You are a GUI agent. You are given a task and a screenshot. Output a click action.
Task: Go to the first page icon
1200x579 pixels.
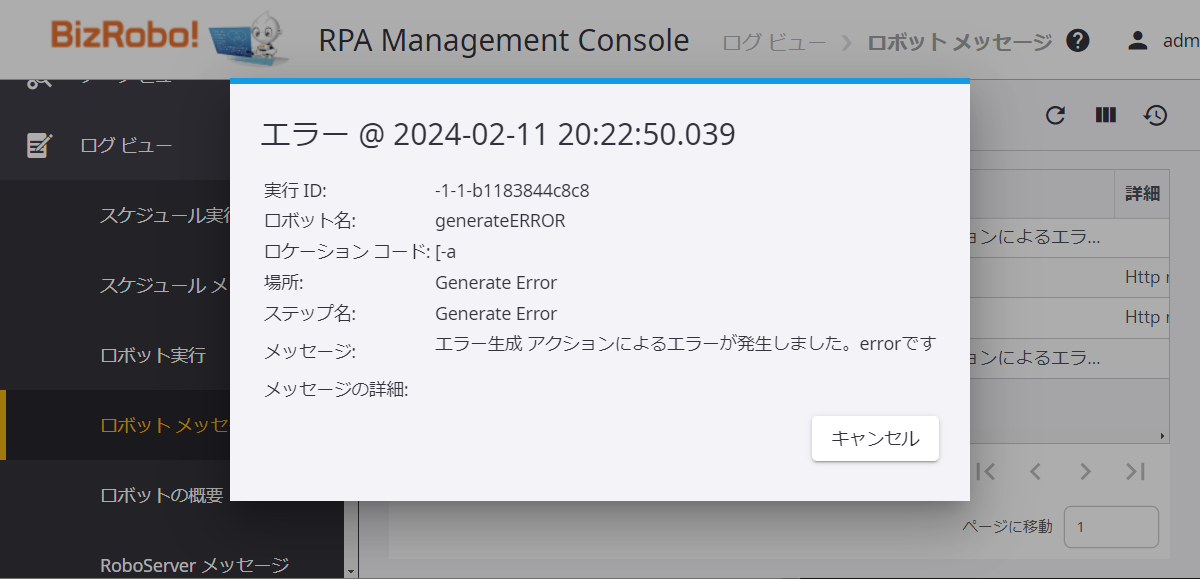(985, 471)
